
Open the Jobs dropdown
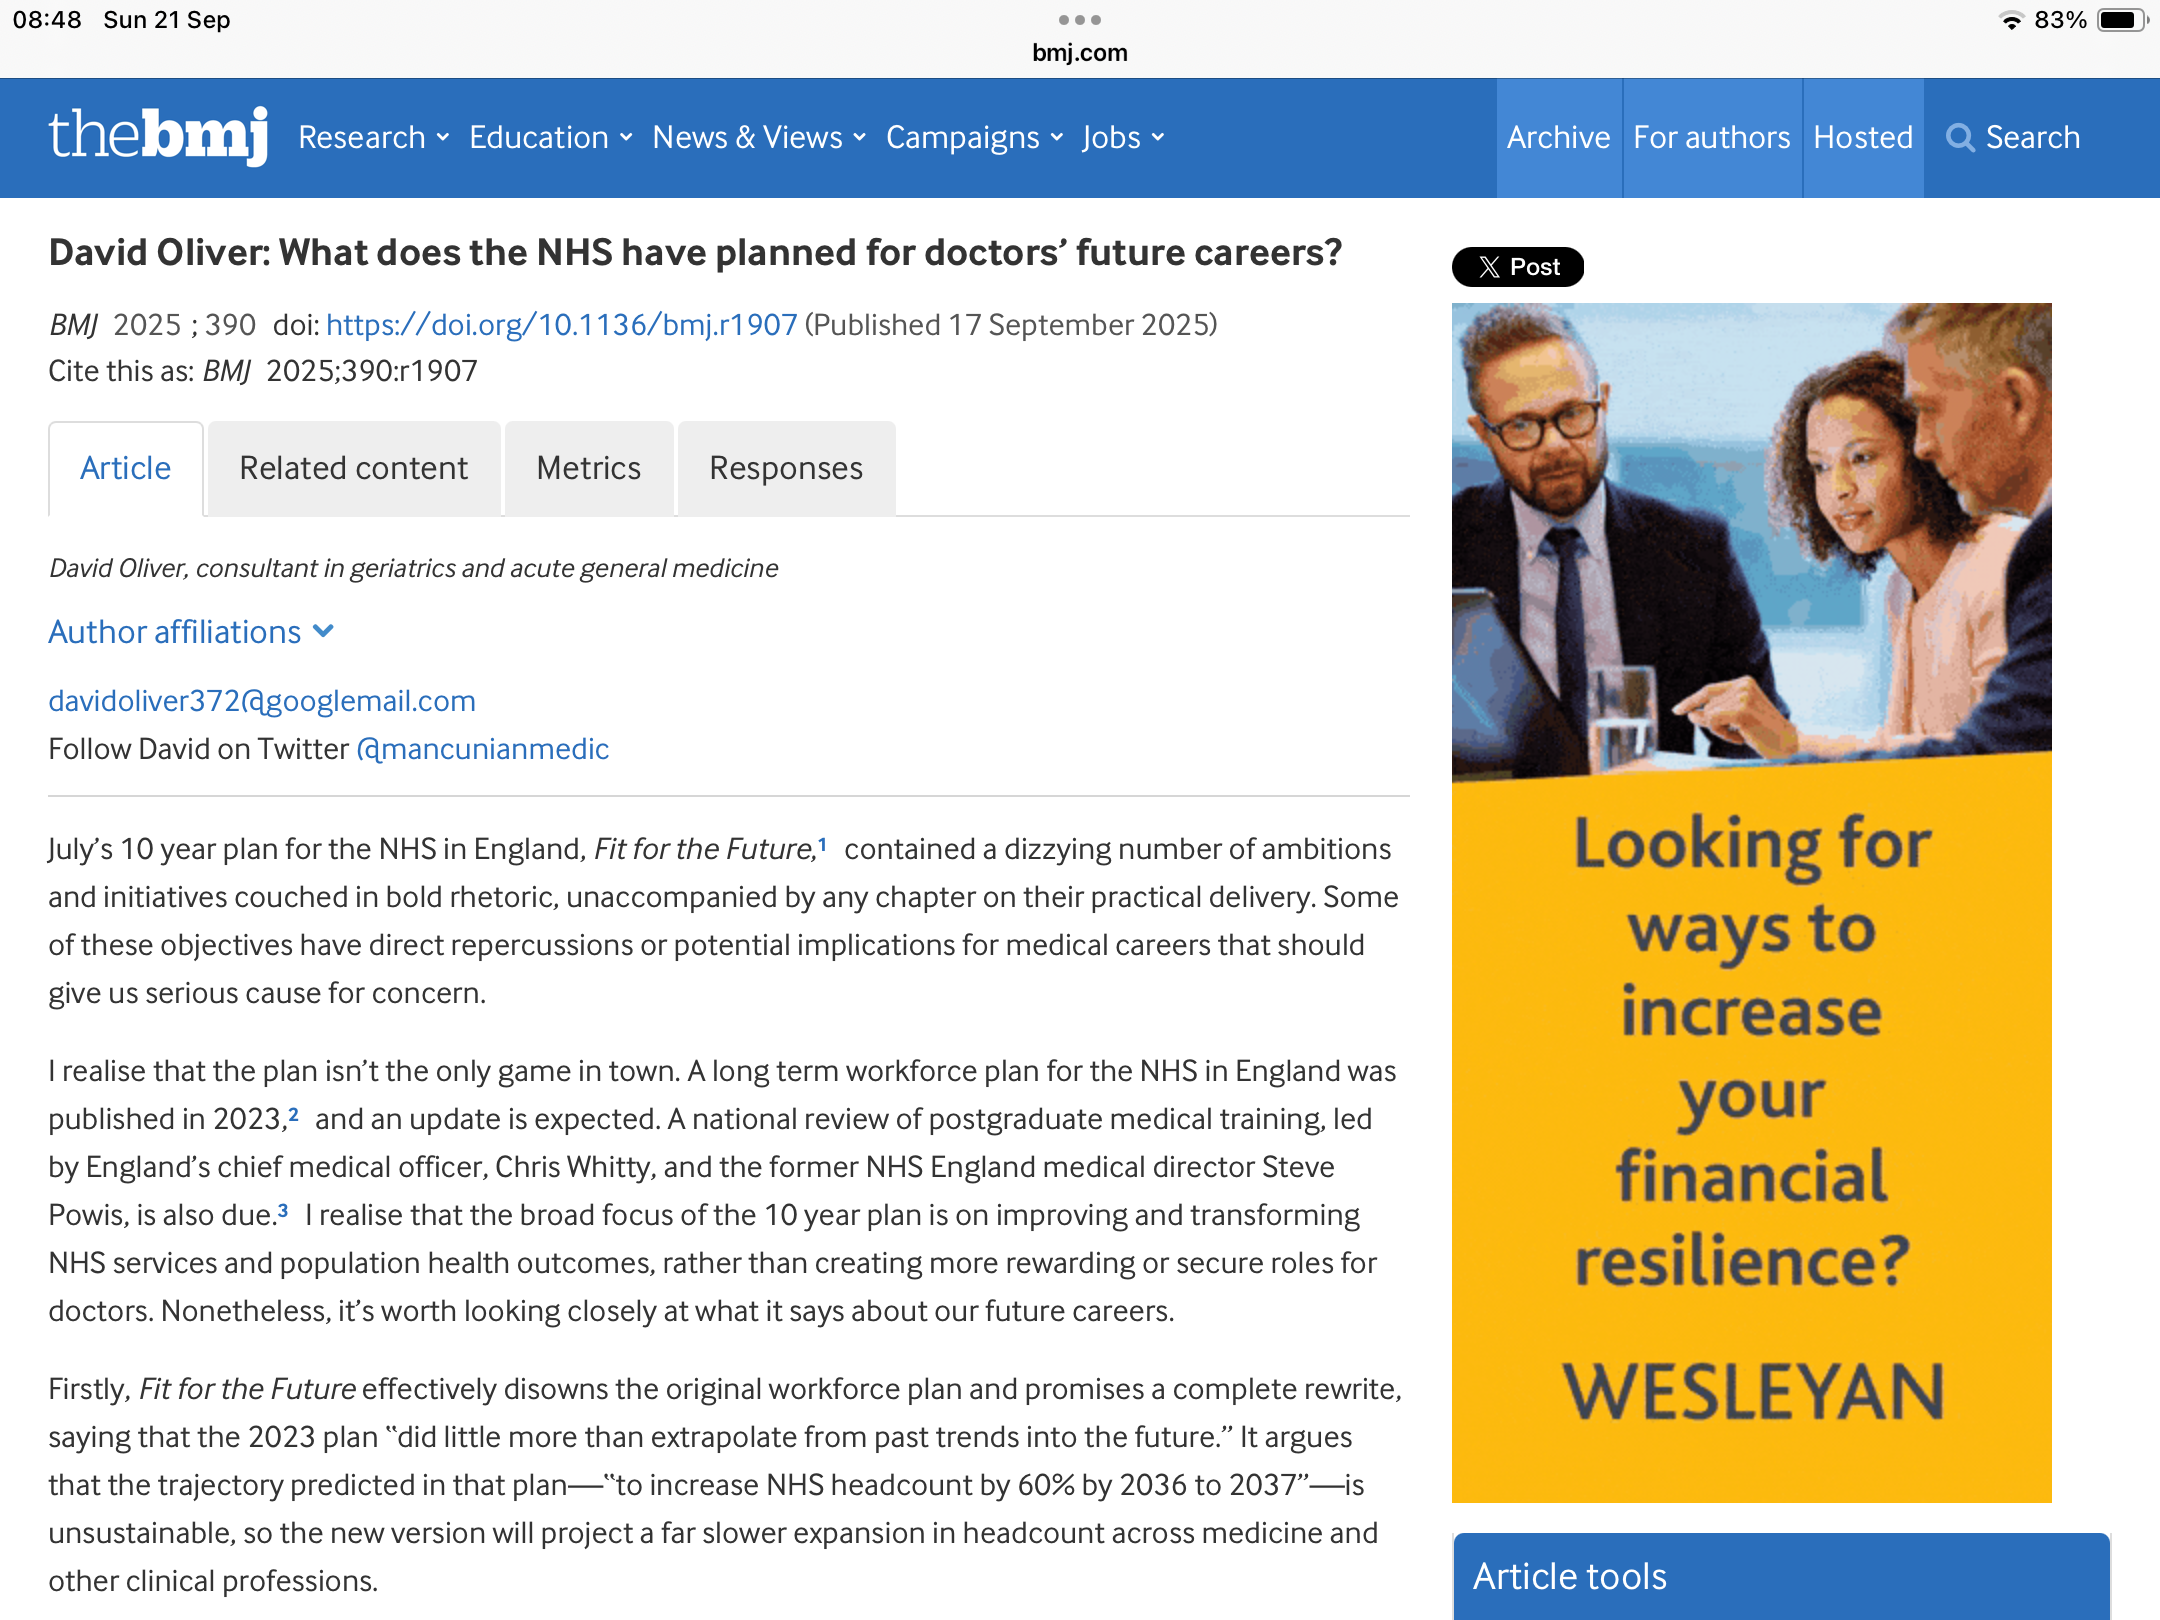pyautogui.click(x=1122, y=137)
